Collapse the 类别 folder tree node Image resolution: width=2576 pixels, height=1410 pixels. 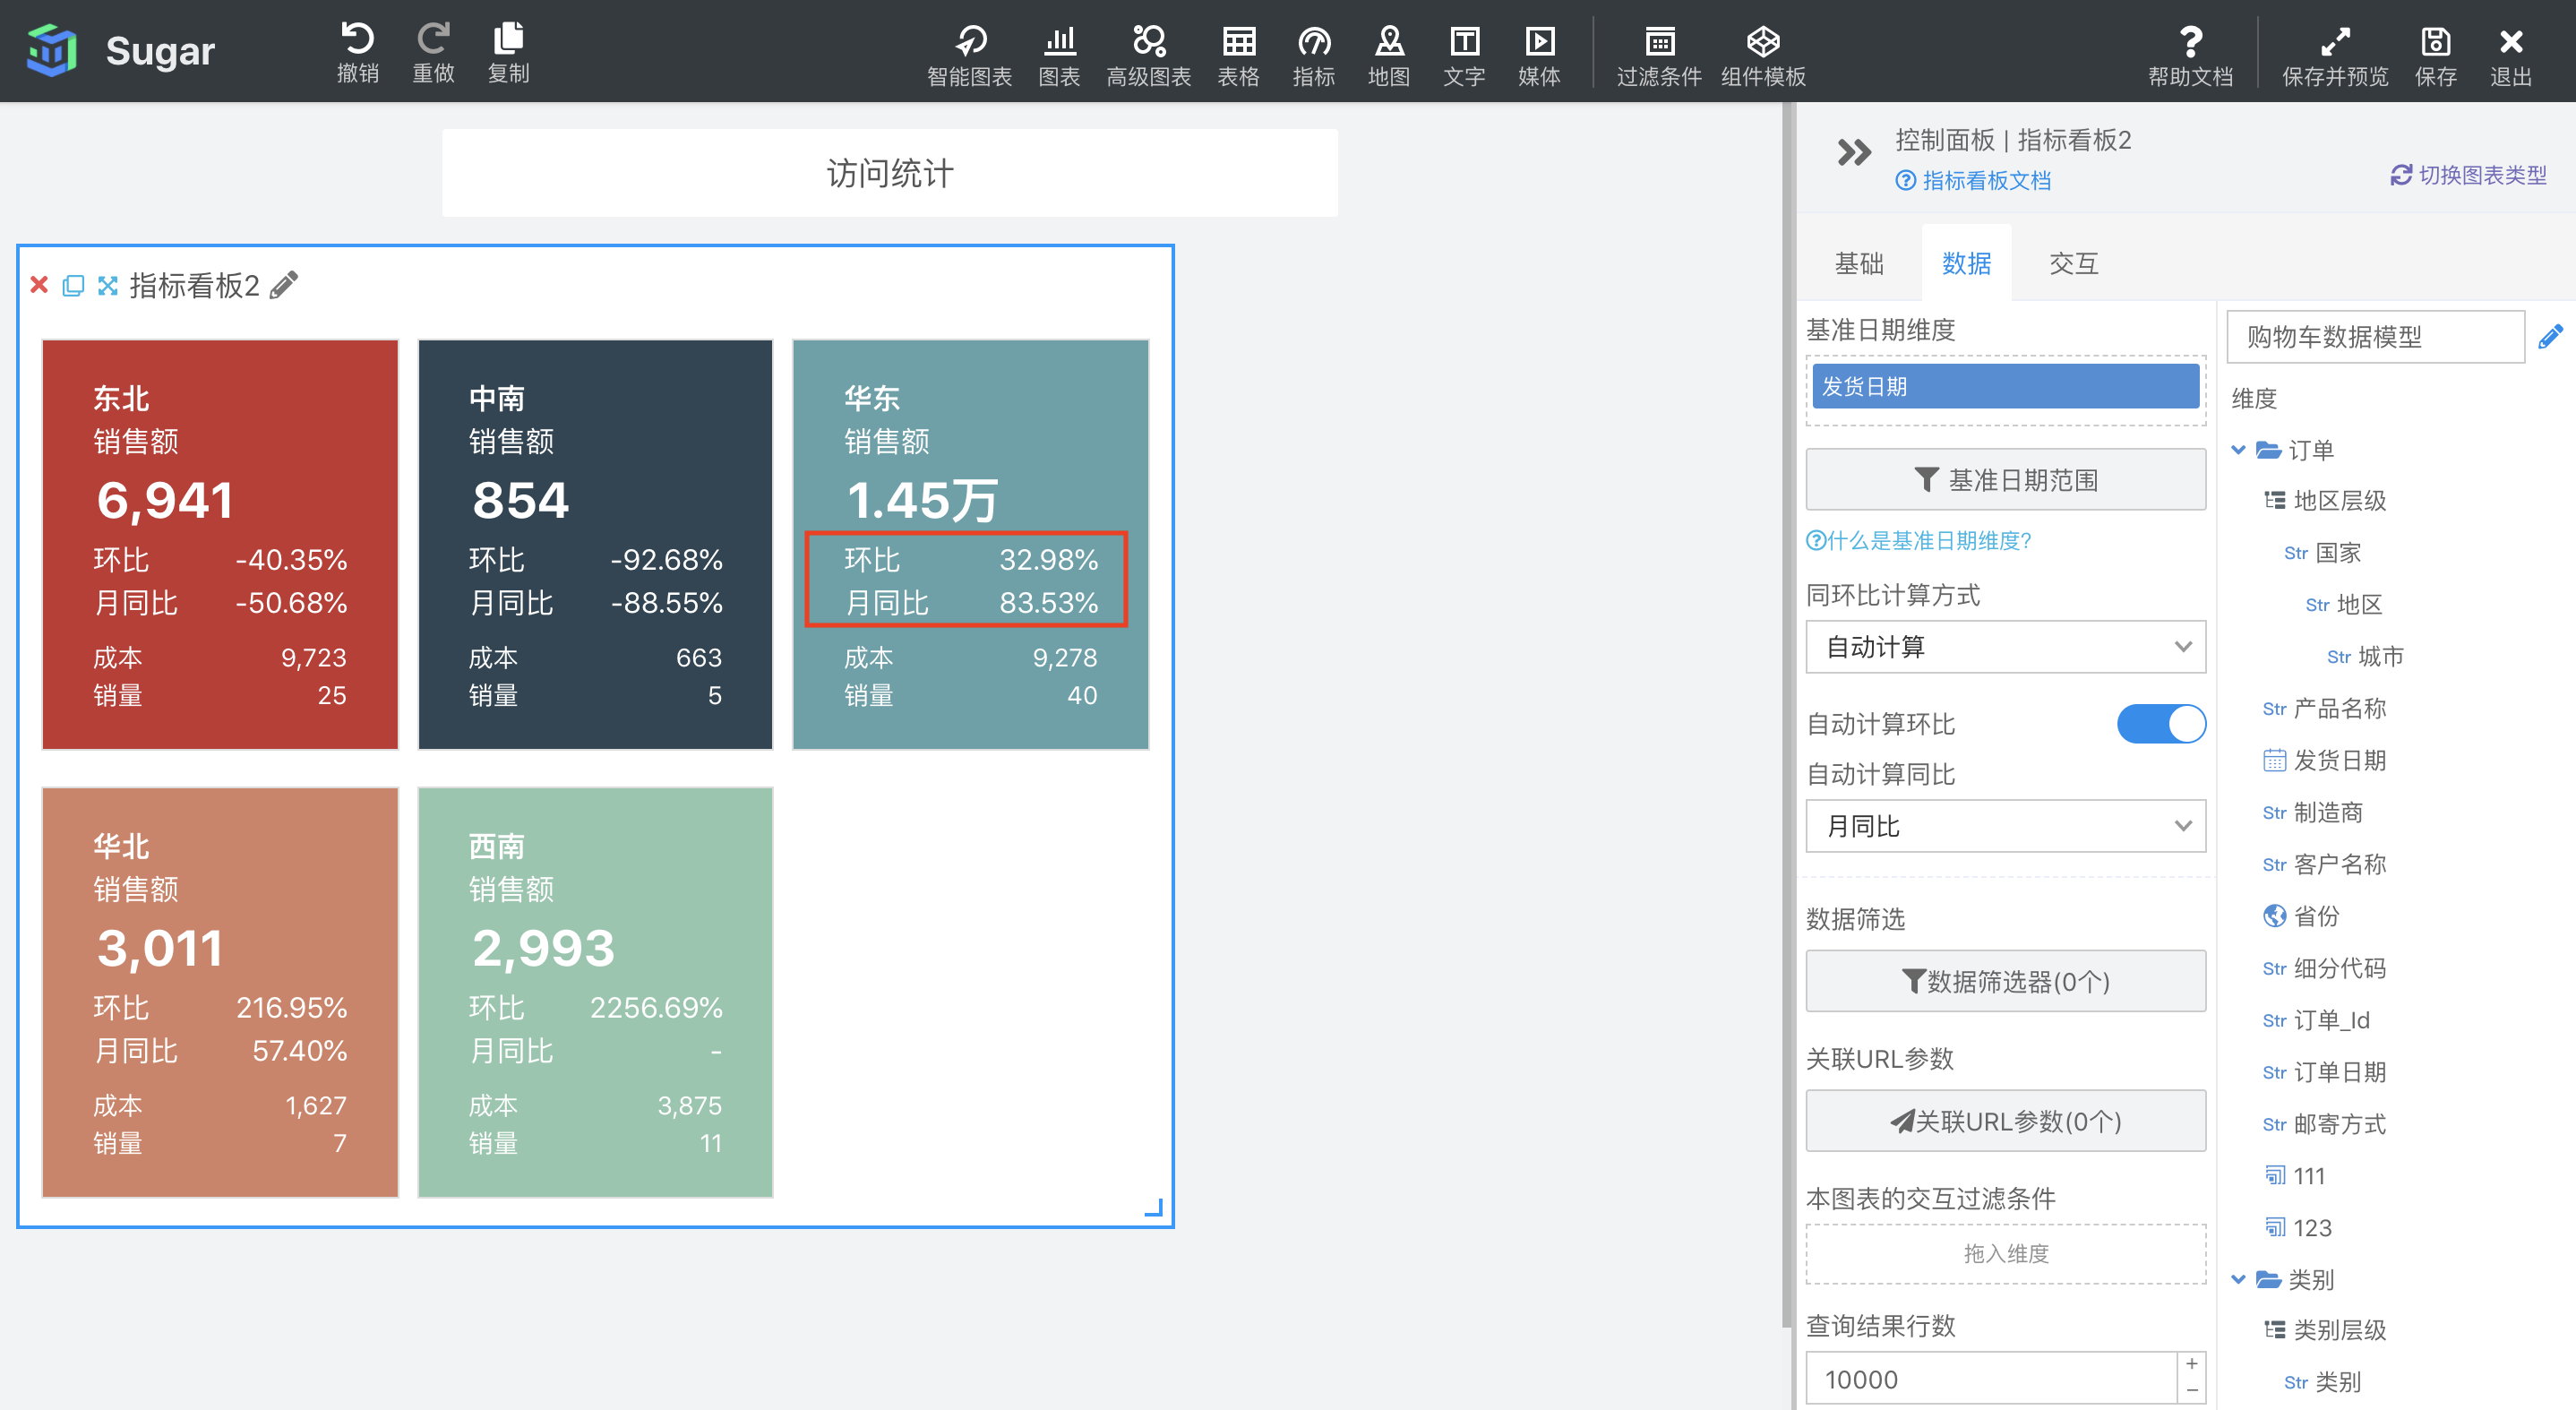[2239, 1279]
